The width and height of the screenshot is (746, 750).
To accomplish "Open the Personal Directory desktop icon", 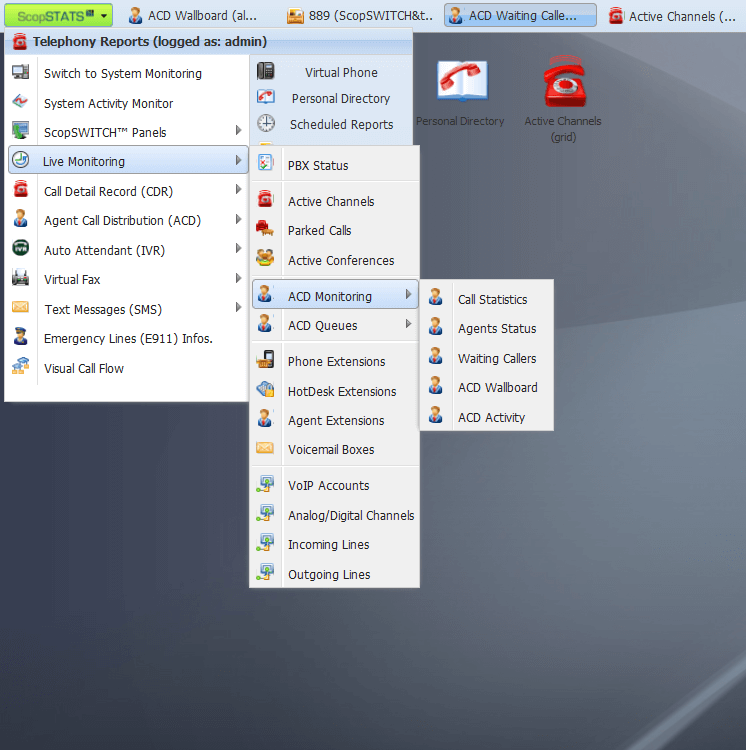I will tap(460, 86).
